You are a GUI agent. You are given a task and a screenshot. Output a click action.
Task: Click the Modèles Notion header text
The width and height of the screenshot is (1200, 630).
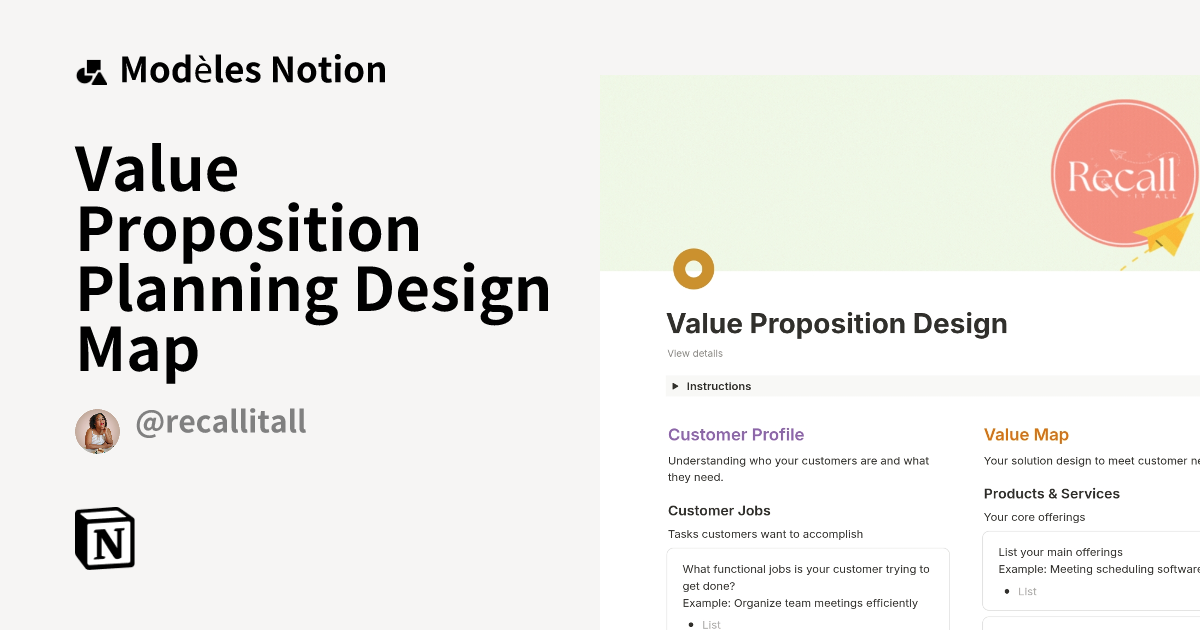point(252,69)
